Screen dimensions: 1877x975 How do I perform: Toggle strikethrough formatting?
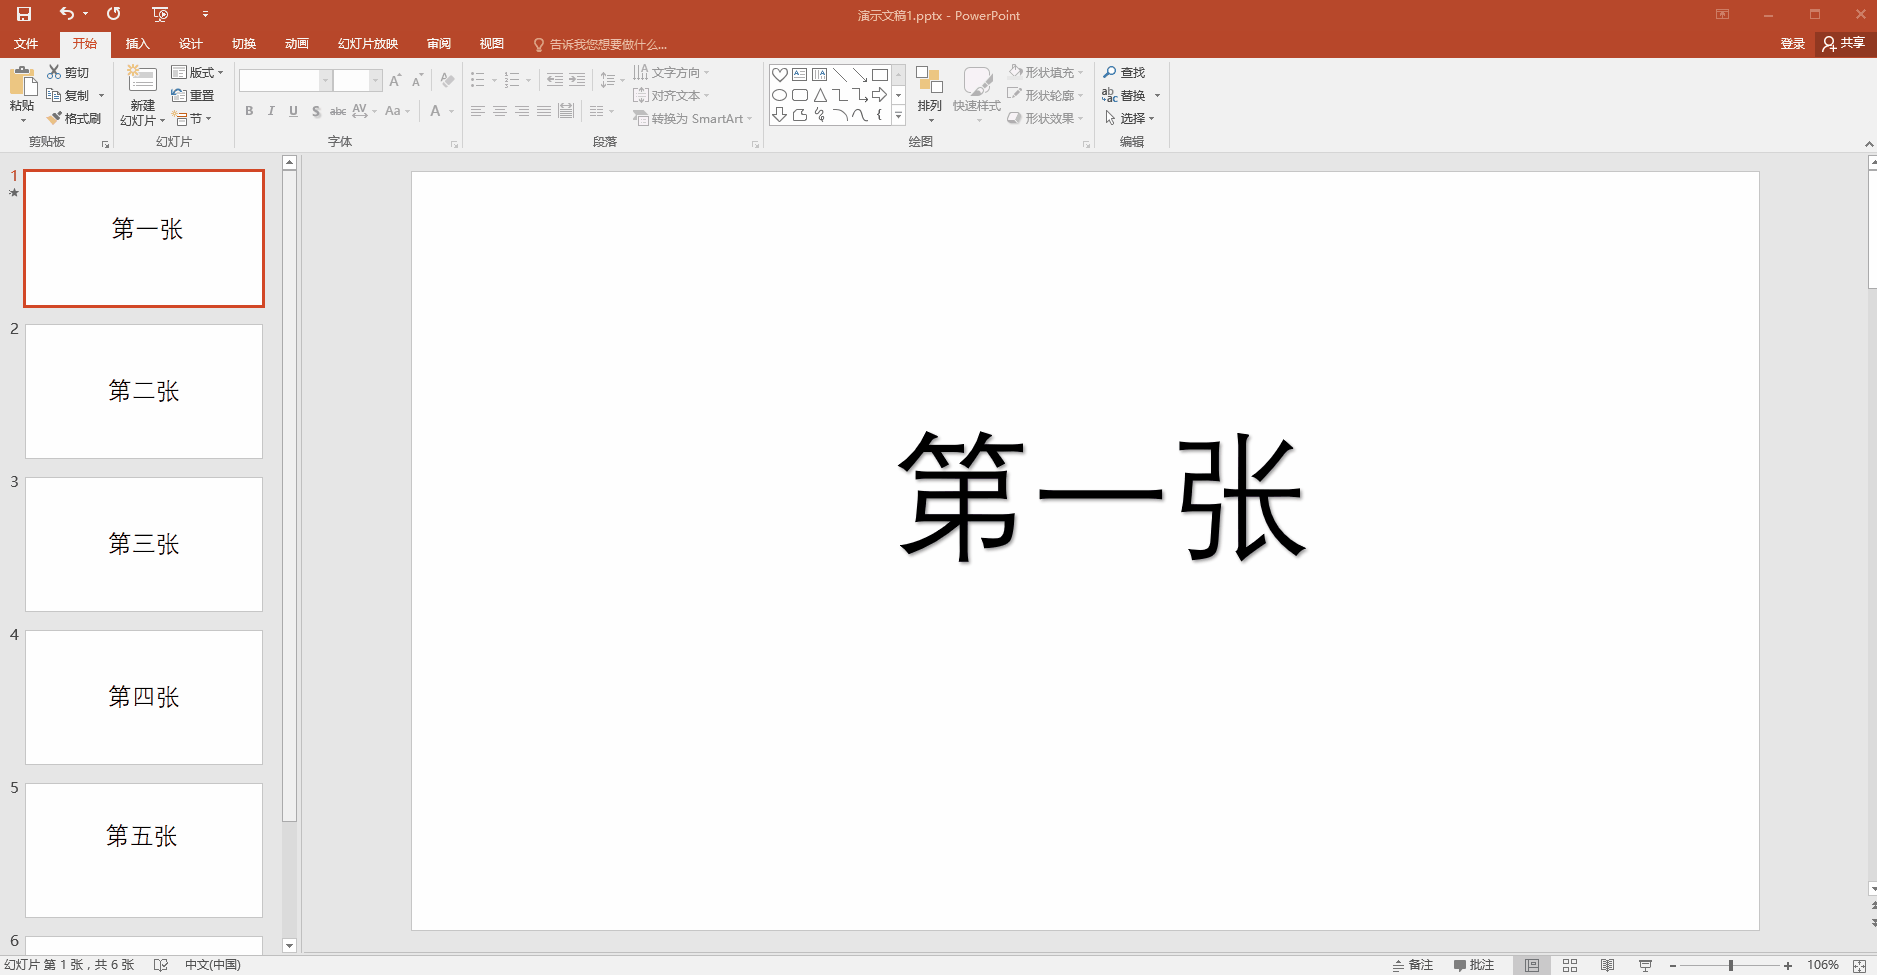point(338,111)
